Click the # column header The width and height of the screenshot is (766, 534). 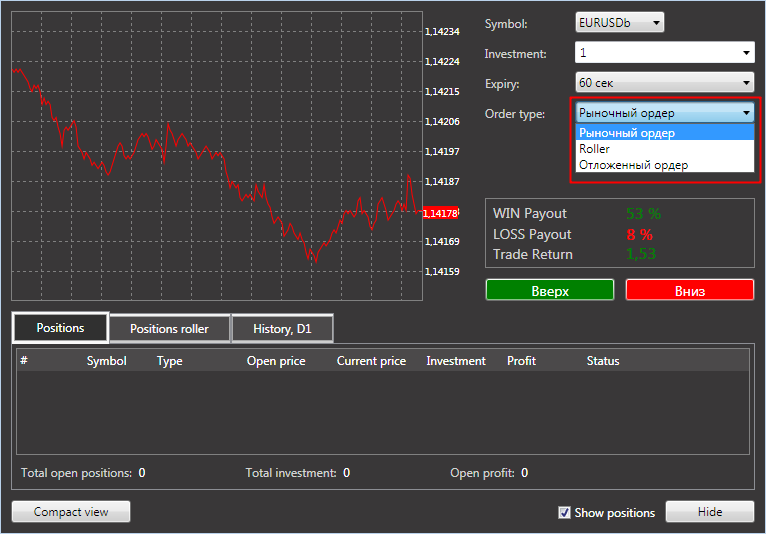24,360
